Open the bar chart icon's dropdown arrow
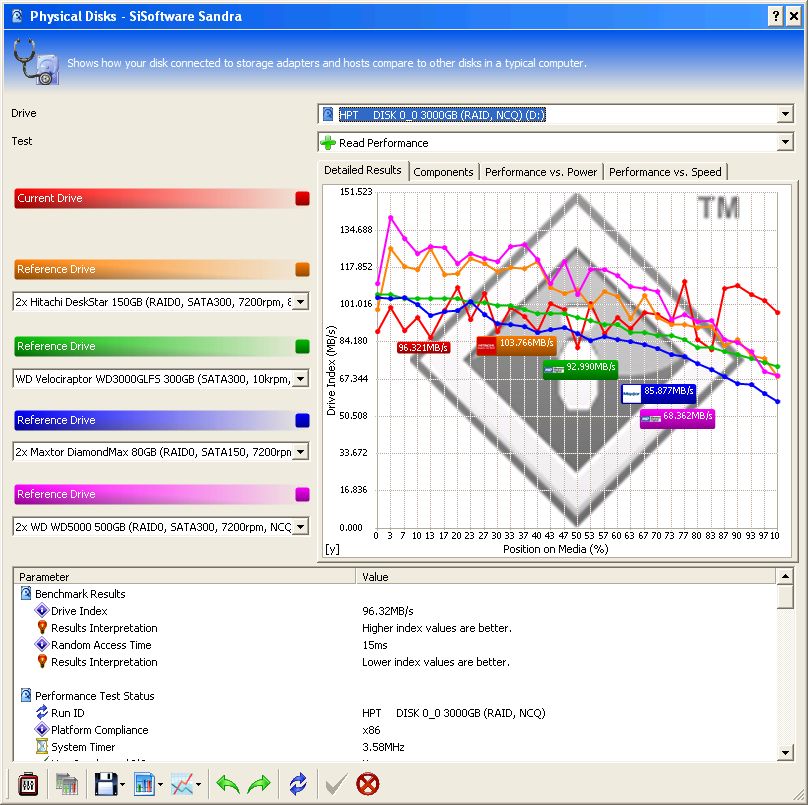 (x=161, y=785)
